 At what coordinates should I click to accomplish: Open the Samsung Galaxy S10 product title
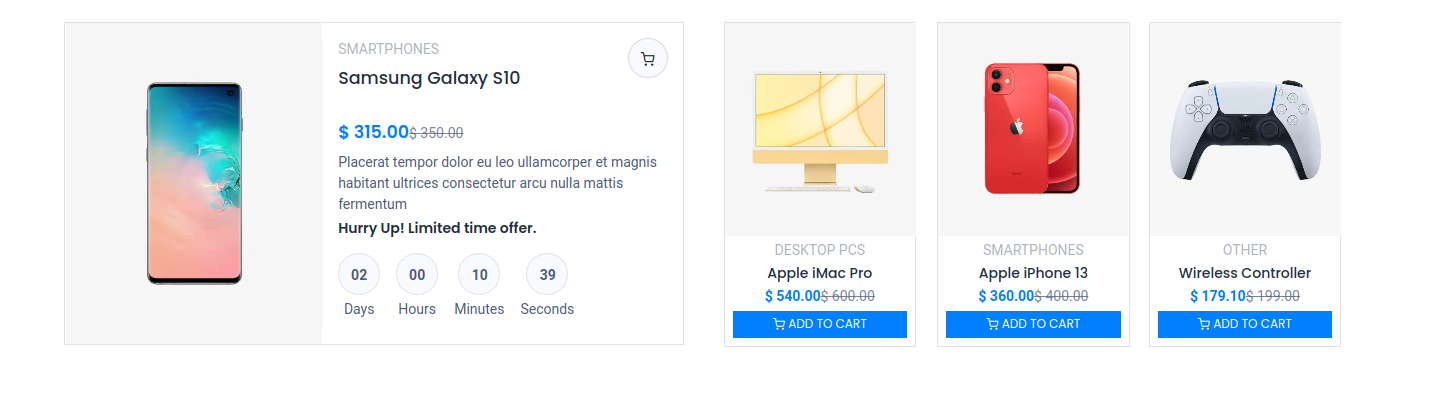[x=429, y=78]
